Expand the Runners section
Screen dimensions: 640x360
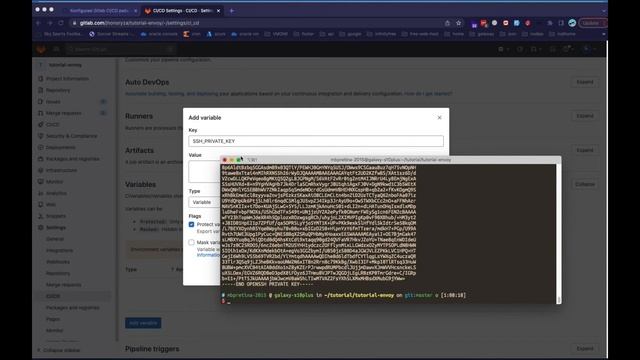[584, 116]
